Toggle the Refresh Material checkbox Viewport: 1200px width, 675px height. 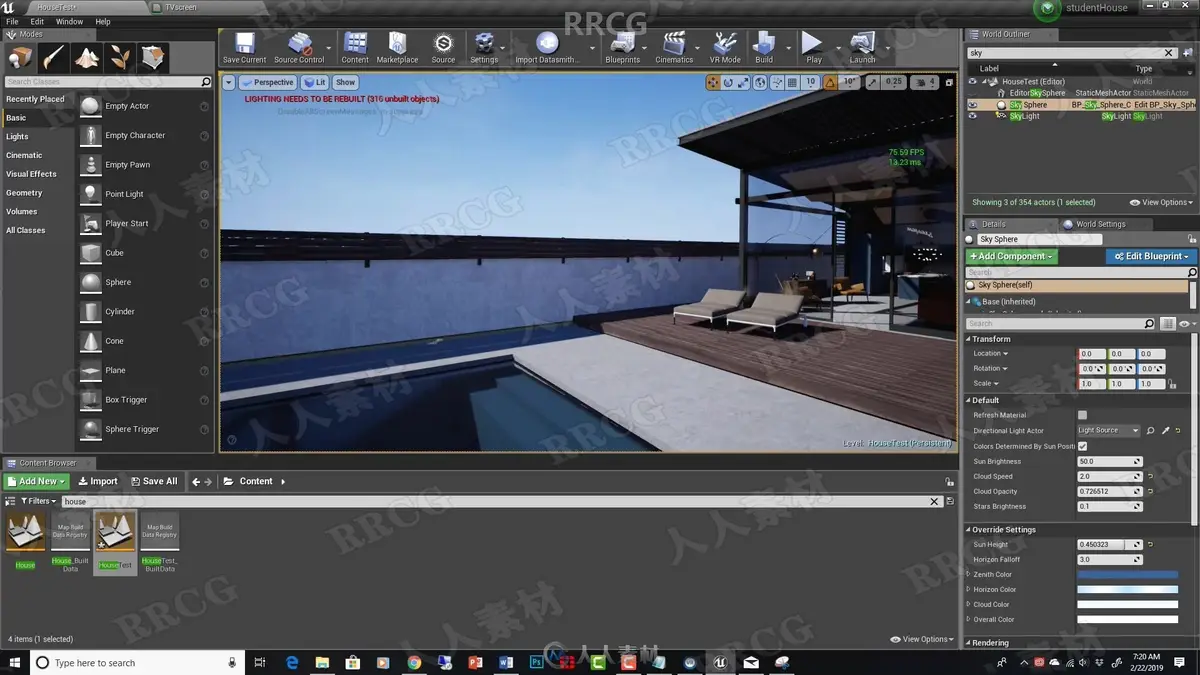point(1082,415)
